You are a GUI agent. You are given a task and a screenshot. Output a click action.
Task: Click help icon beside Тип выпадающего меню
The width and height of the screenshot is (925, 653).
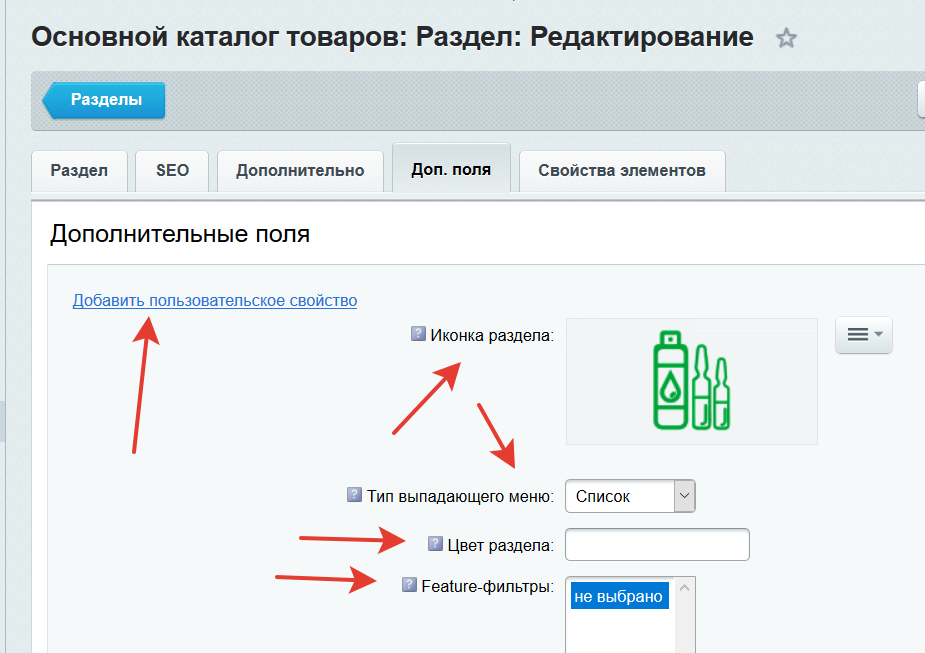pyautogui.click(x=354, y=495)
